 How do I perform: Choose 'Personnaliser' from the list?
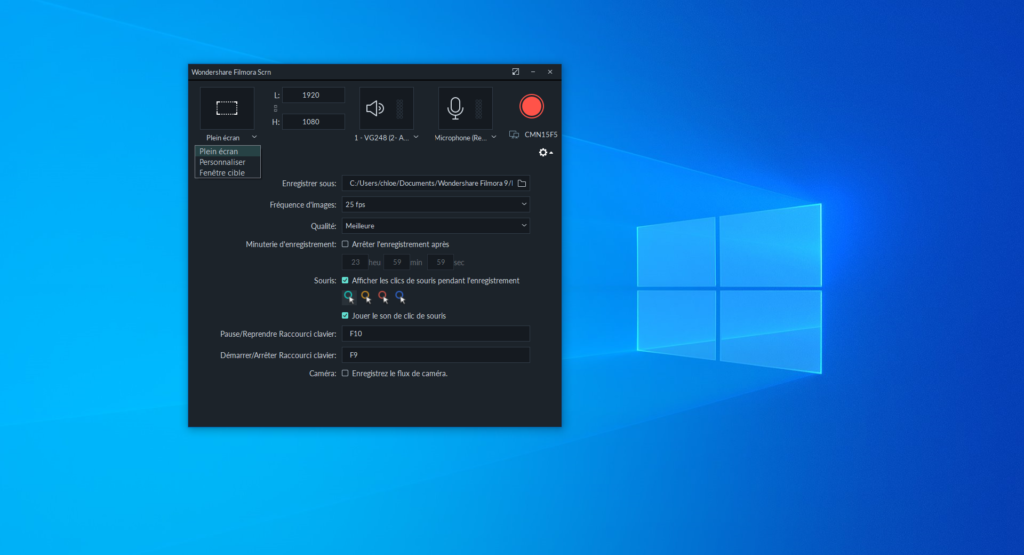(227, 162)
